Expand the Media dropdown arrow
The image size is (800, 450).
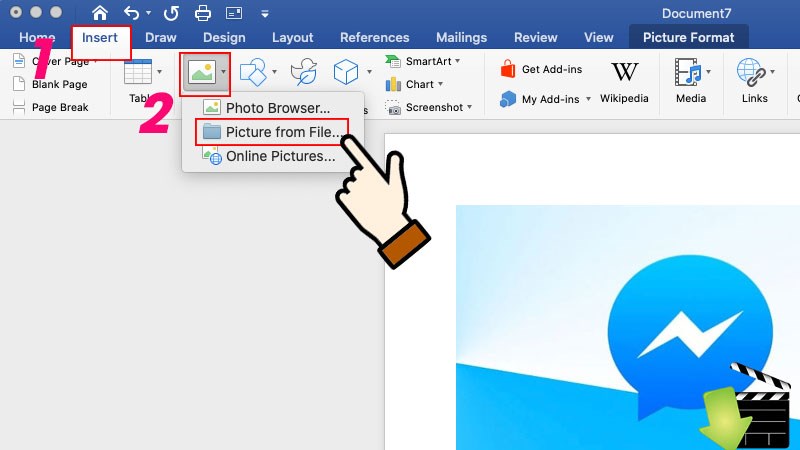[x=708, y=72]
